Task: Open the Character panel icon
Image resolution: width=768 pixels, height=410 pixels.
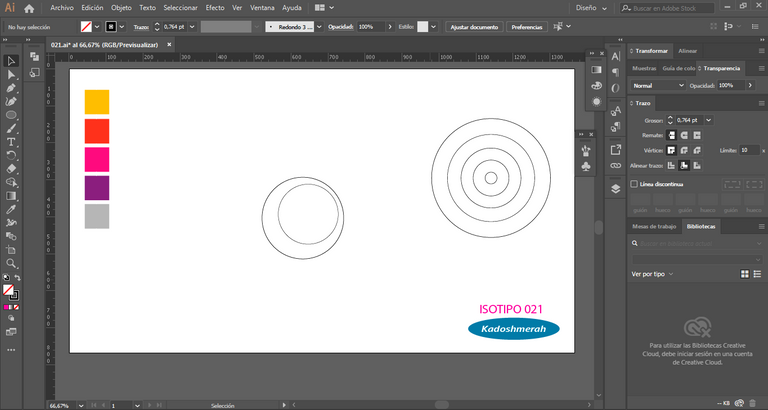Action: pyautogui.click(x=616, y=57)
